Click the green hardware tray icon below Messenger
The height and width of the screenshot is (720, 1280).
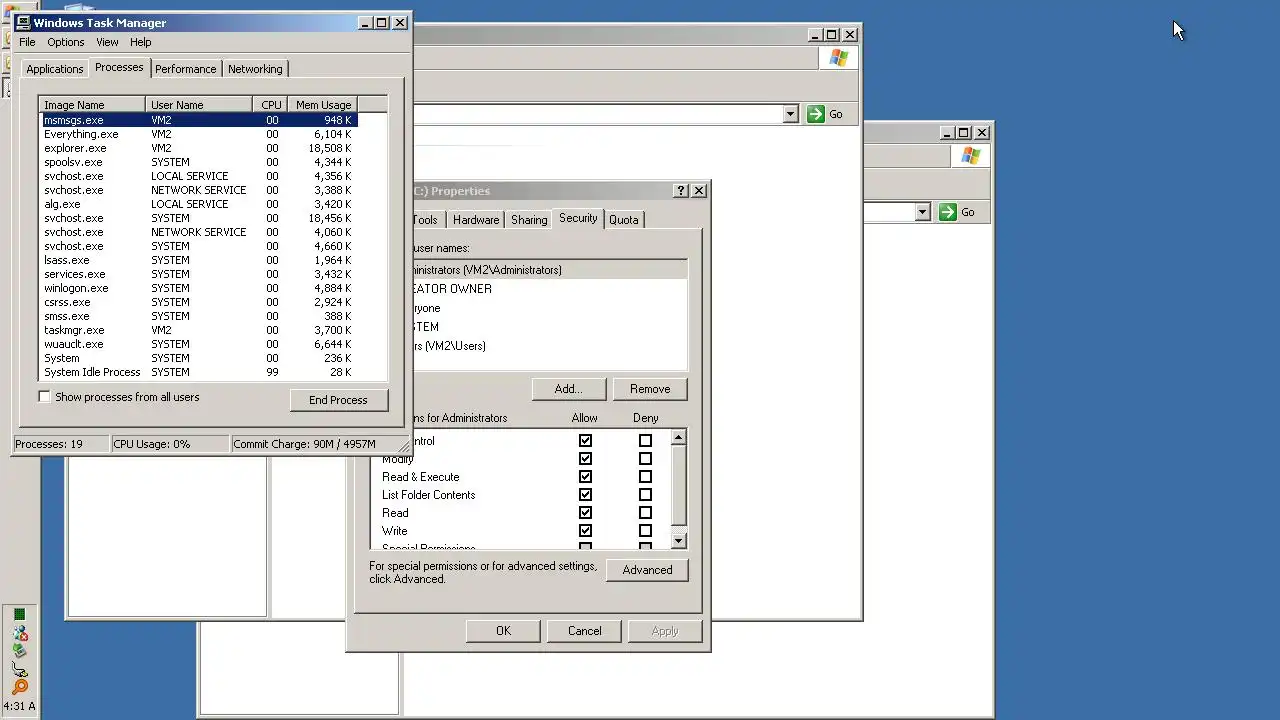(x=19, y=650)
